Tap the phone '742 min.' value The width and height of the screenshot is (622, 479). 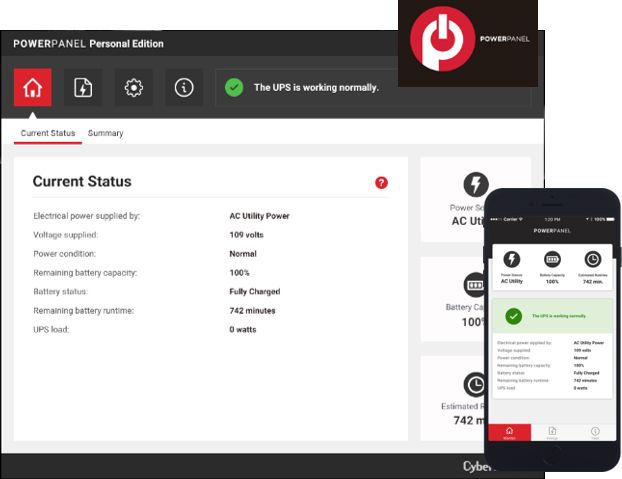593,282
